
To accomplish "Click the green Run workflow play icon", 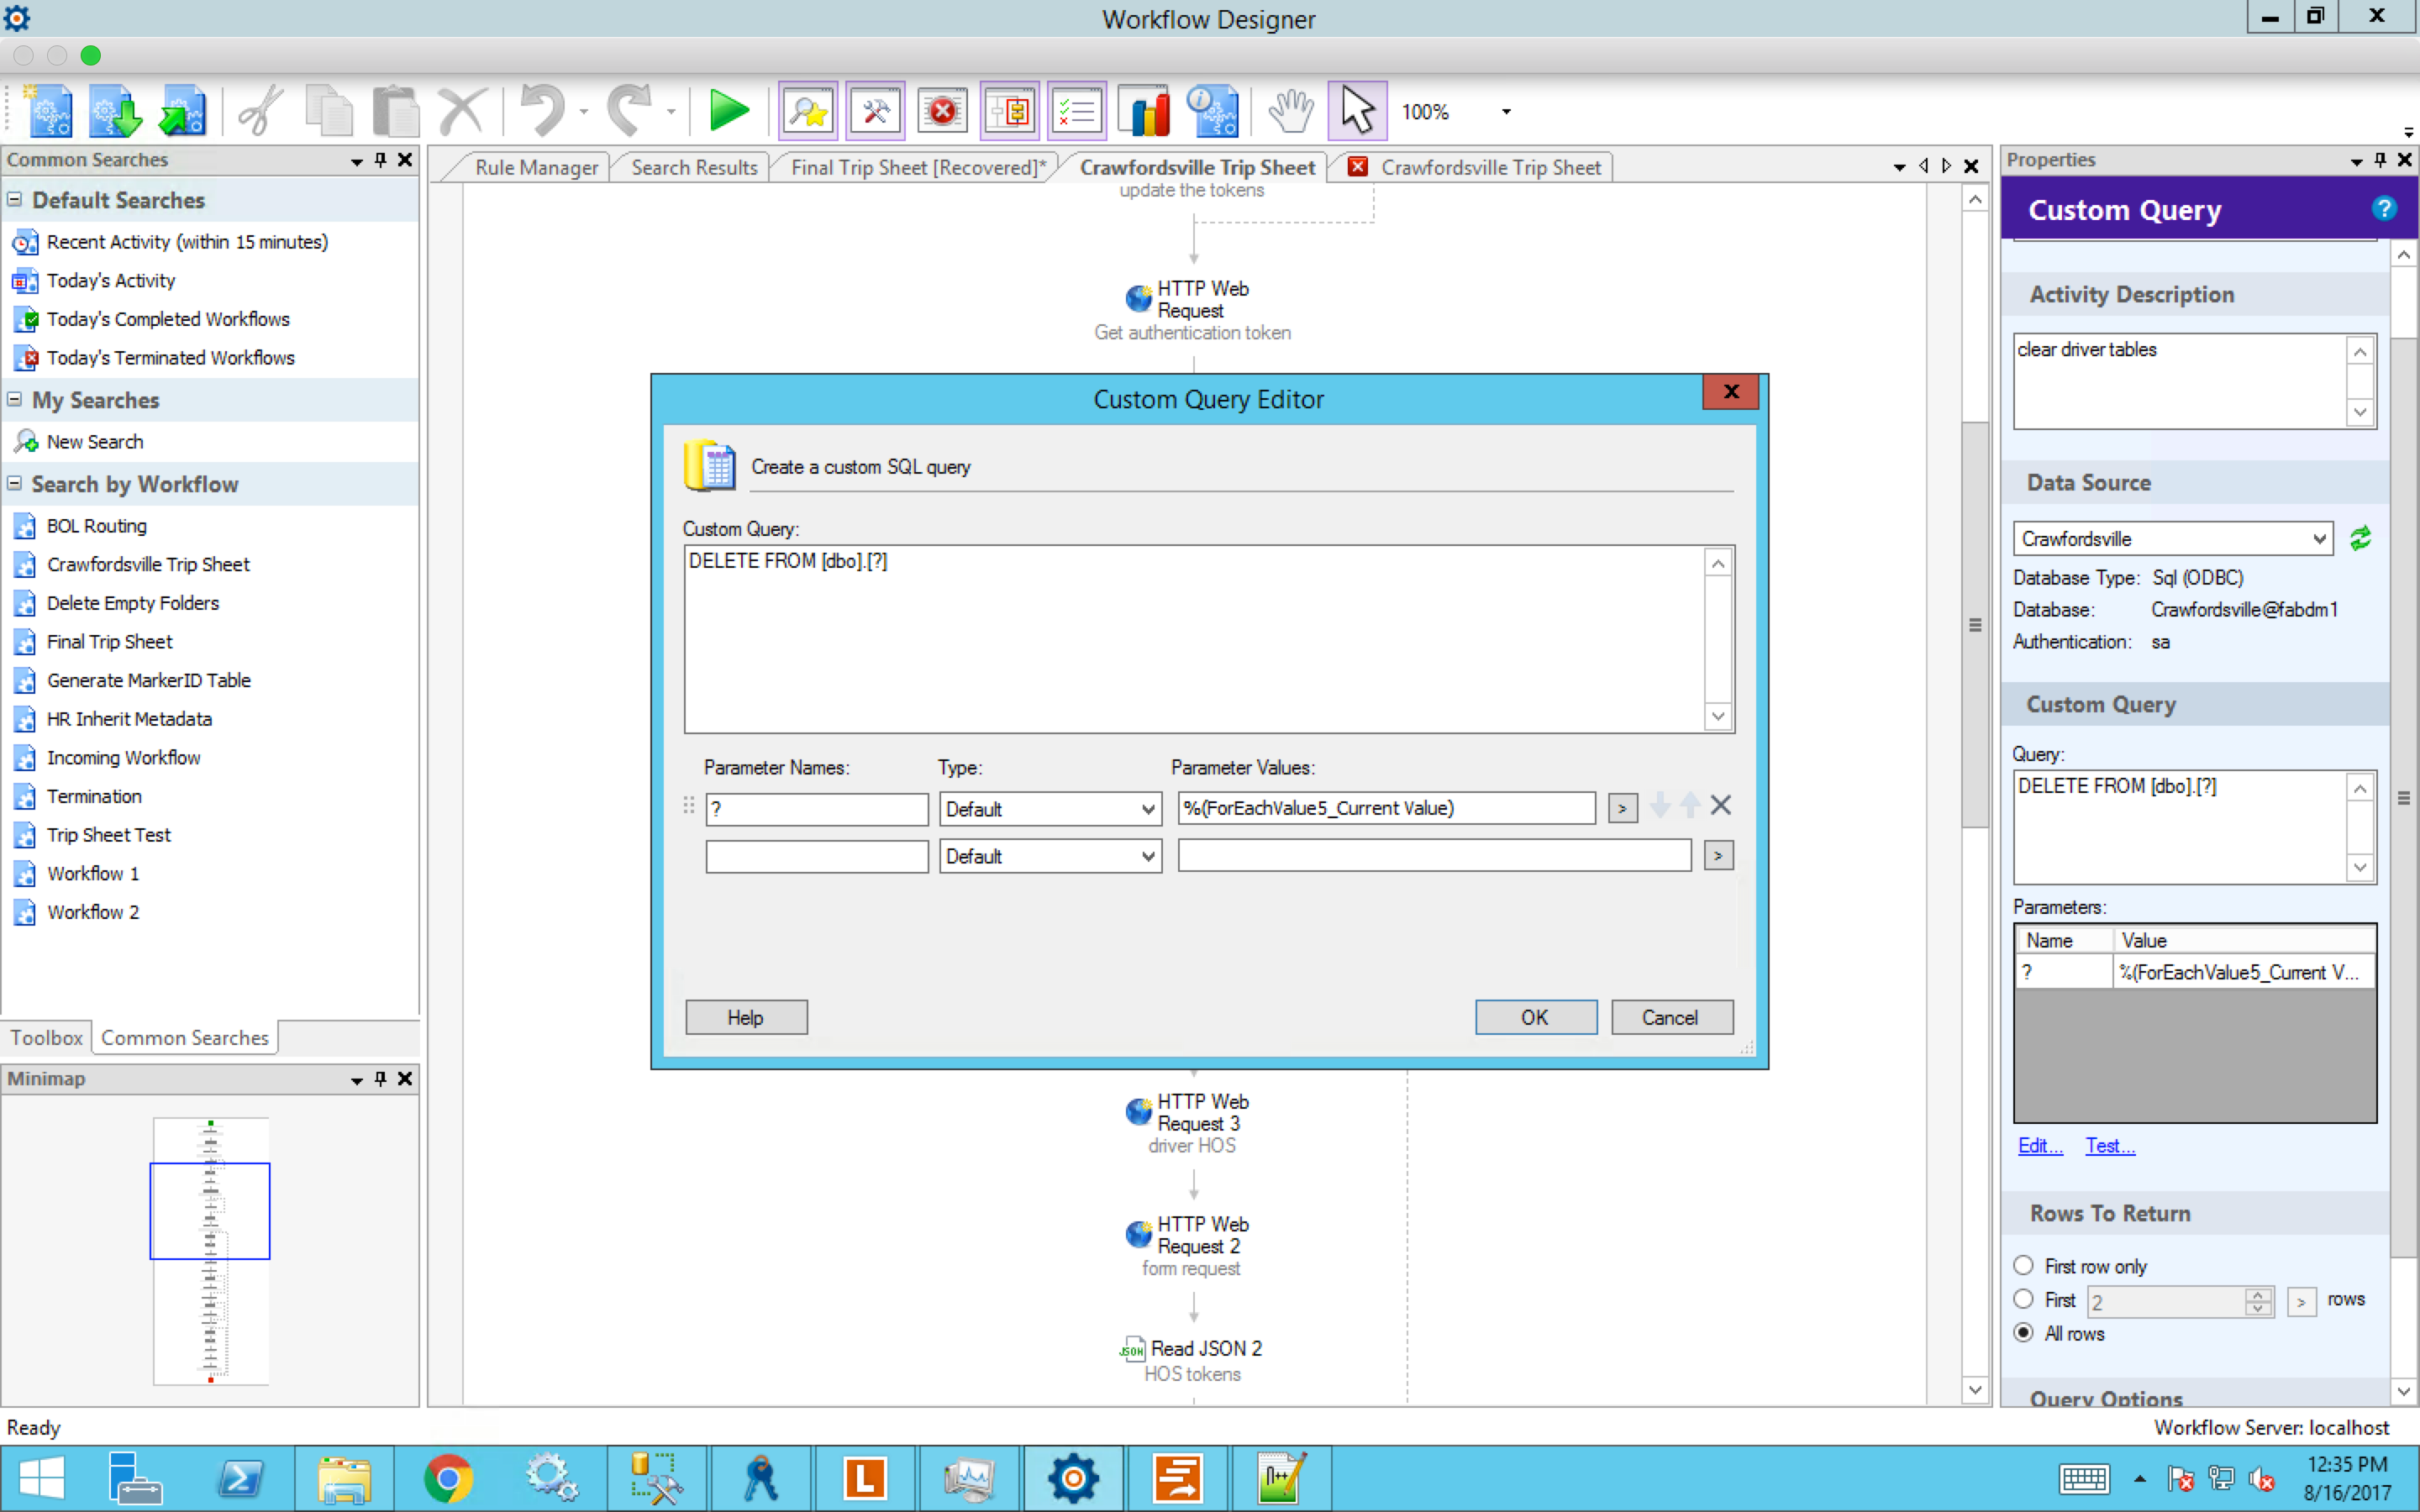I will click(728, 111).
